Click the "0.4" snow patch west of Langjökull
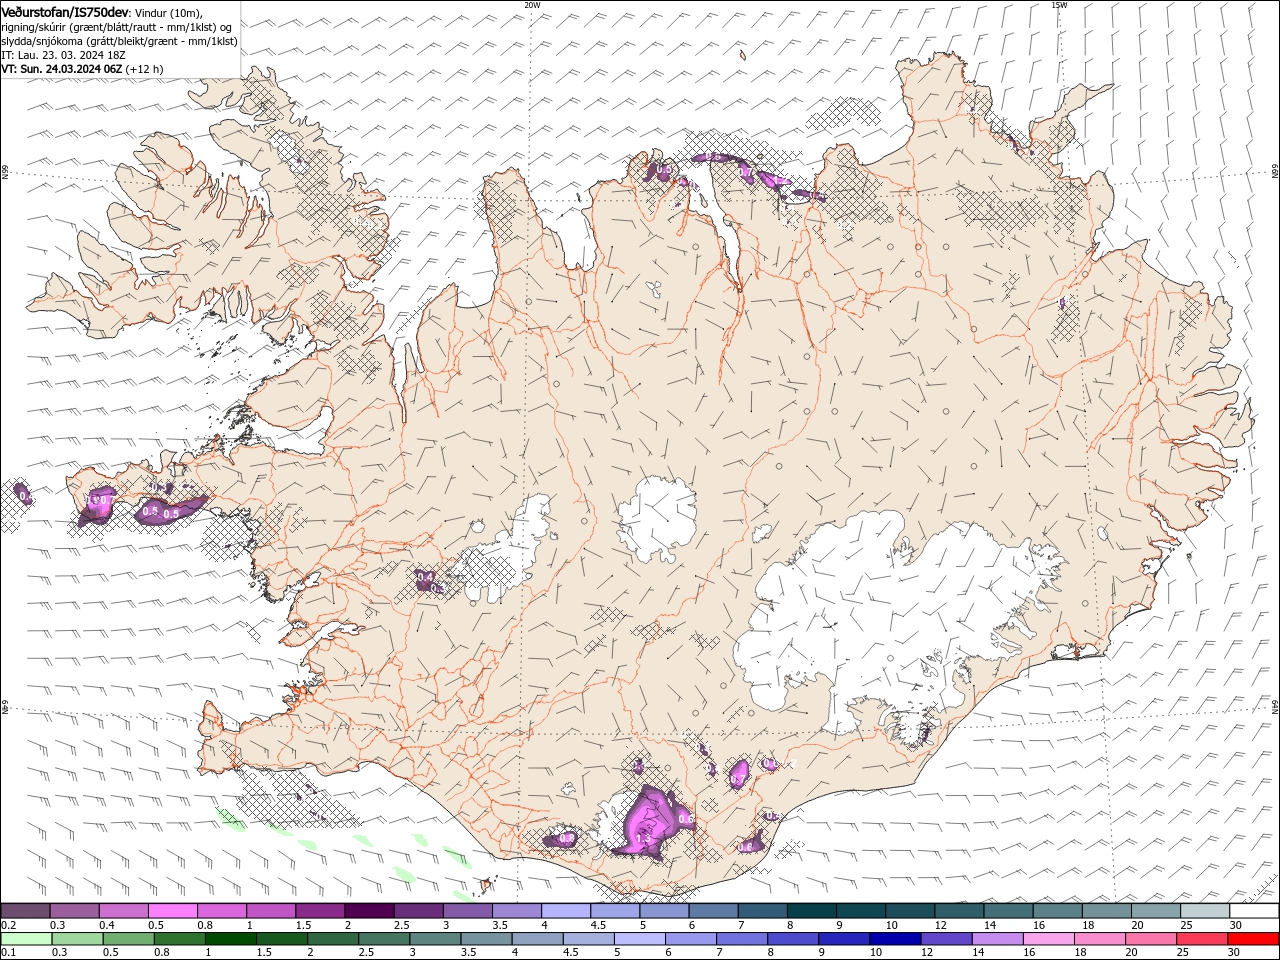Image resolution: width=1280 pixels, height=960 pixels. 427,579
